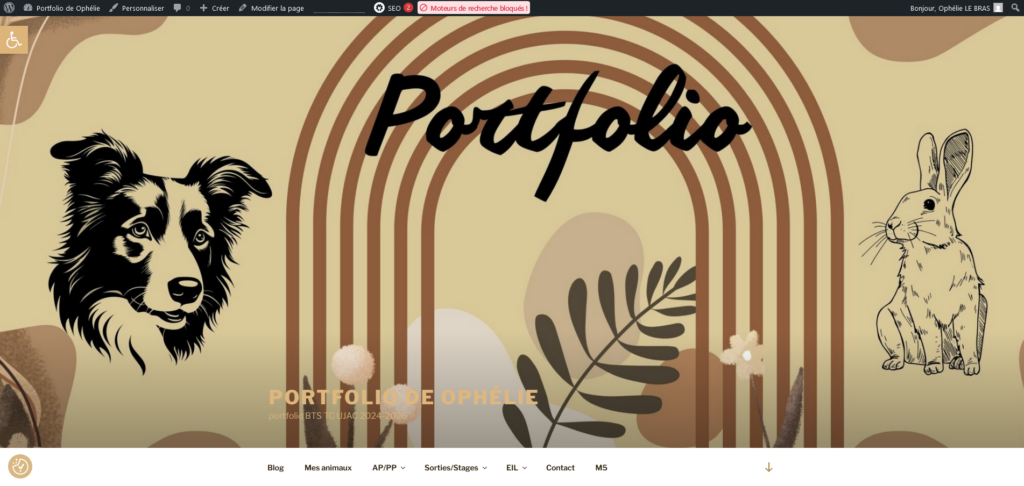Image resolution: width=1024 pixels, height=486 pixels.
Task: Click the user avatar thumbnail
Action: [998, 8]
